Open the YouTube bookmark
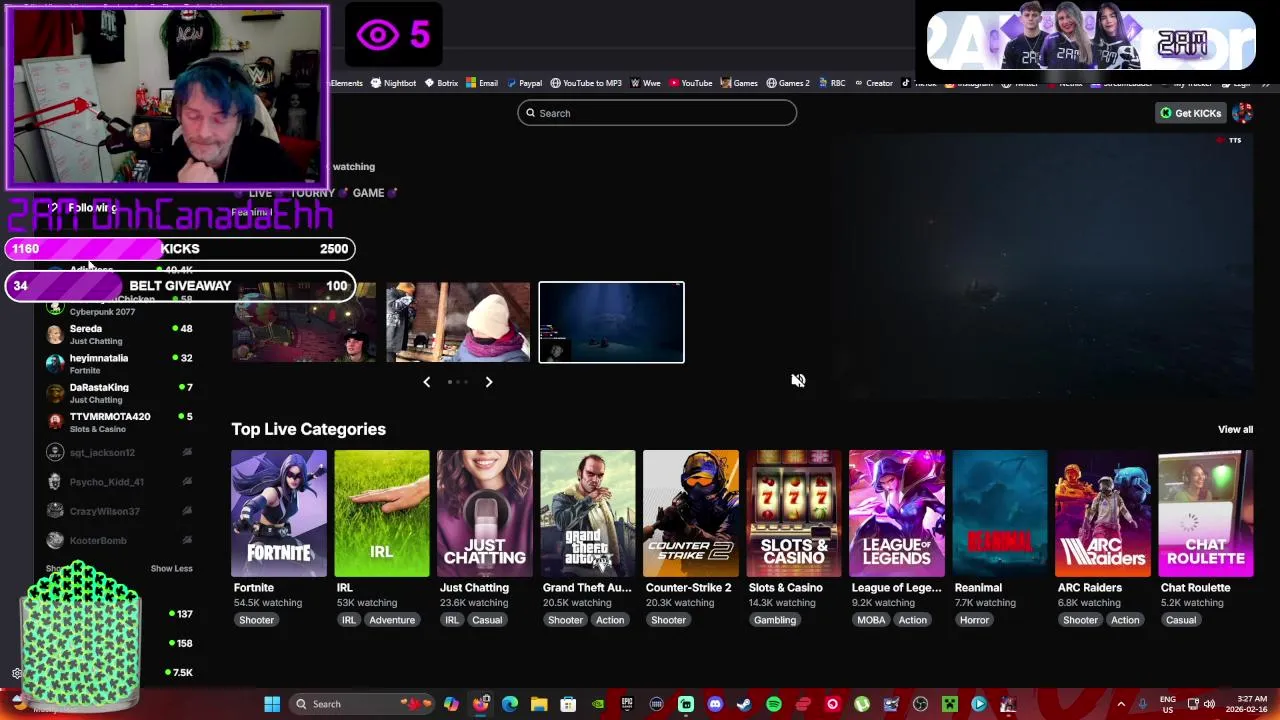The height and width of the screenshot is (720, 1280). tap(691, 83)
